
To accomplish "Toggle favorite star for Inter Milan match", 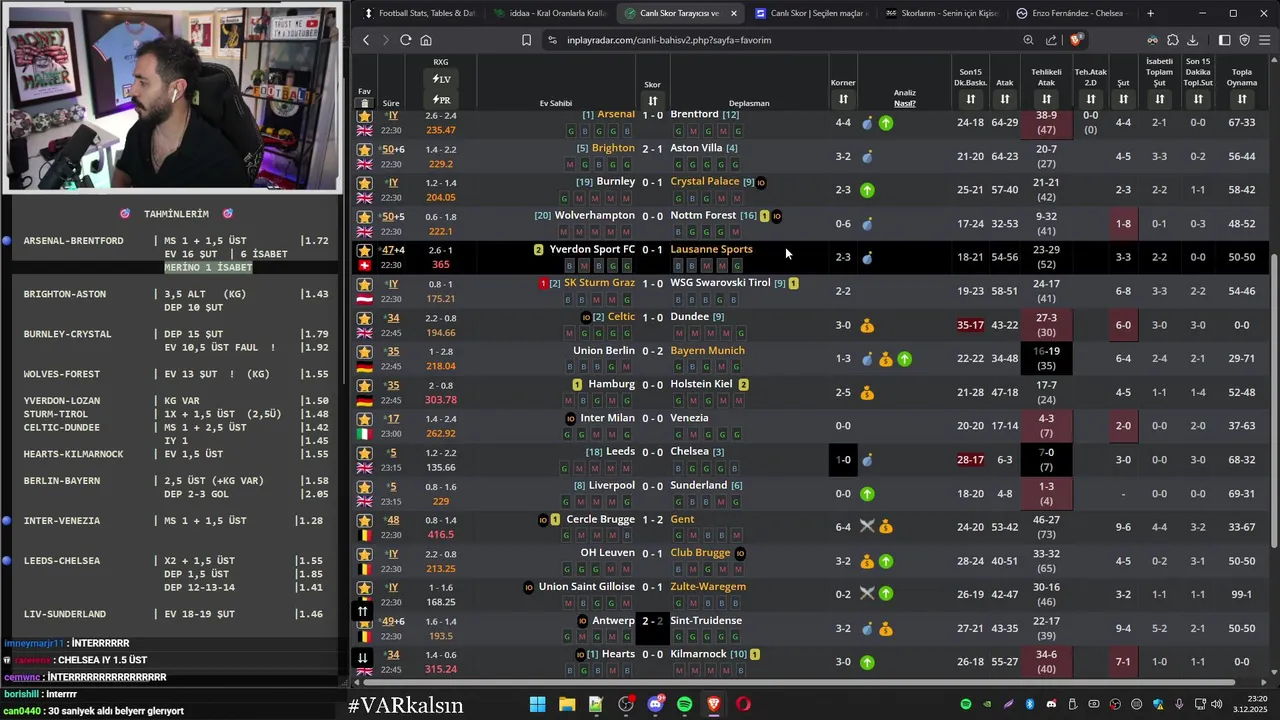I will click(x=364, y=419).
